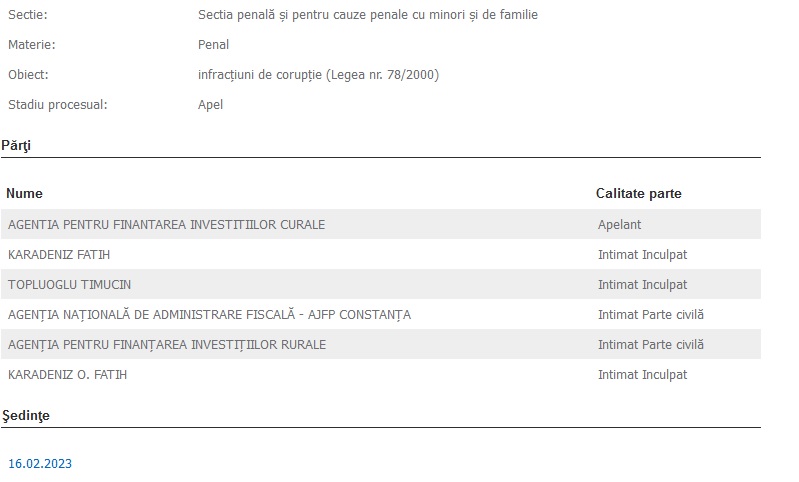Click the Calitate parte column header
The image size is (799, 482).
(x=639, y=194)
